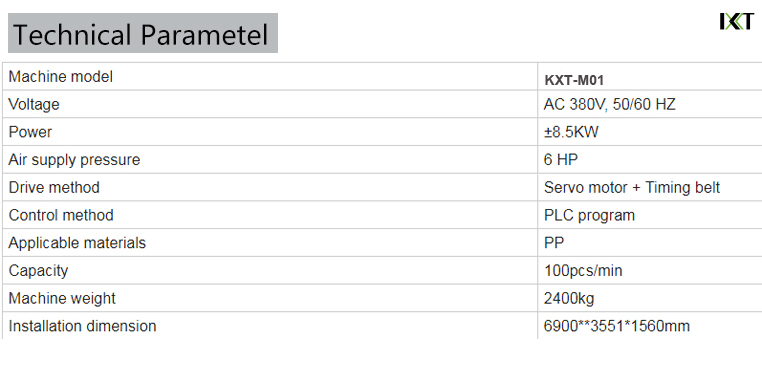Select the AC 380V, 50/60 HZ value

[609, 105]
